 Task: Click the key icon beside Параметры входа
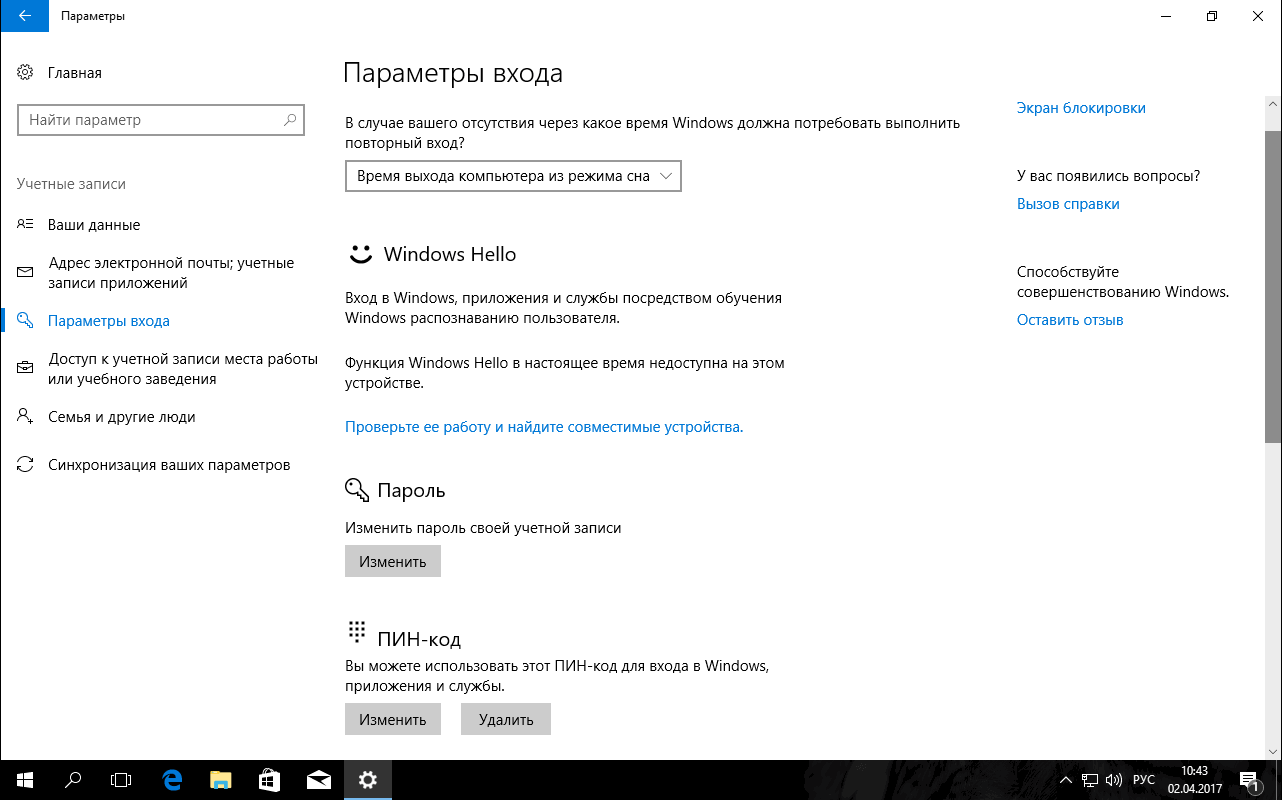pyautogui.click(x=26, y=321)
